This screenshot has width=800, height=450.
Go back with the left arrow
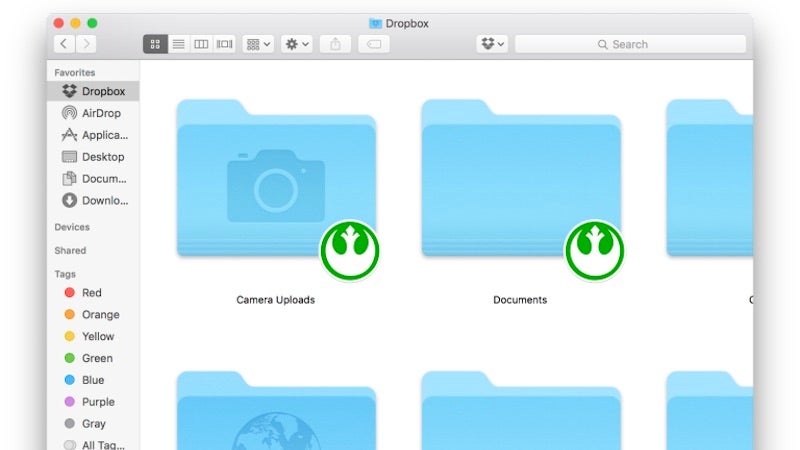point(64,44)
